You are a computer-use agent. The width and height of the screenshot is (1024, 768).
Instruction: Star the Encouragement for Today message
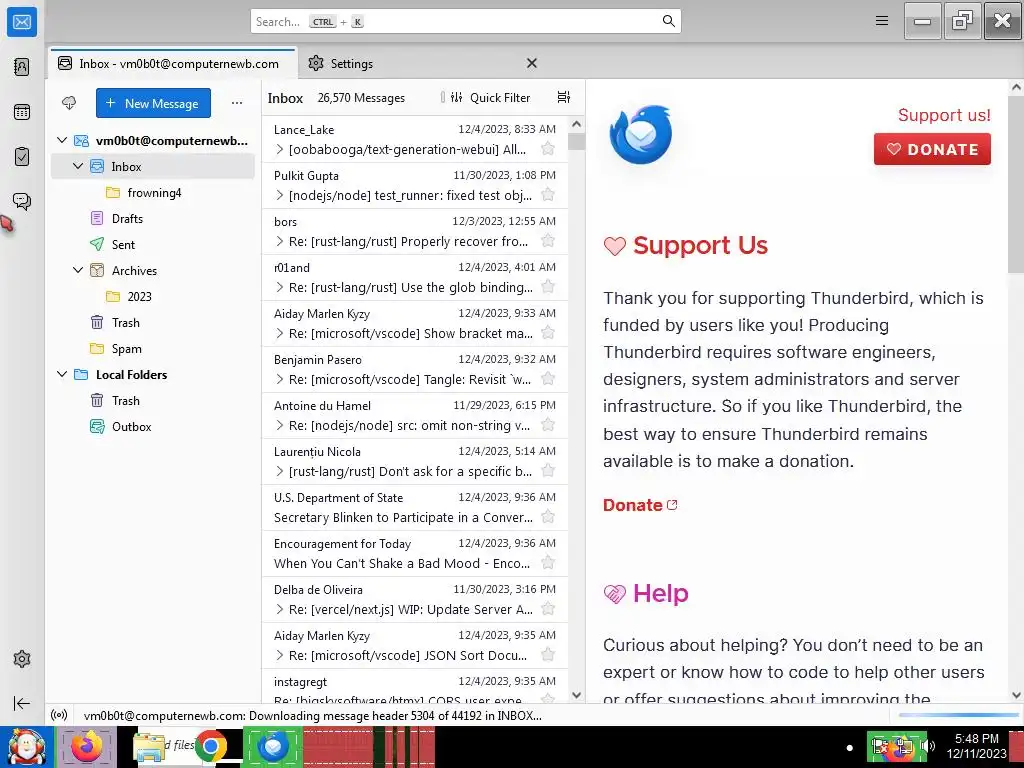pos(548,563)
